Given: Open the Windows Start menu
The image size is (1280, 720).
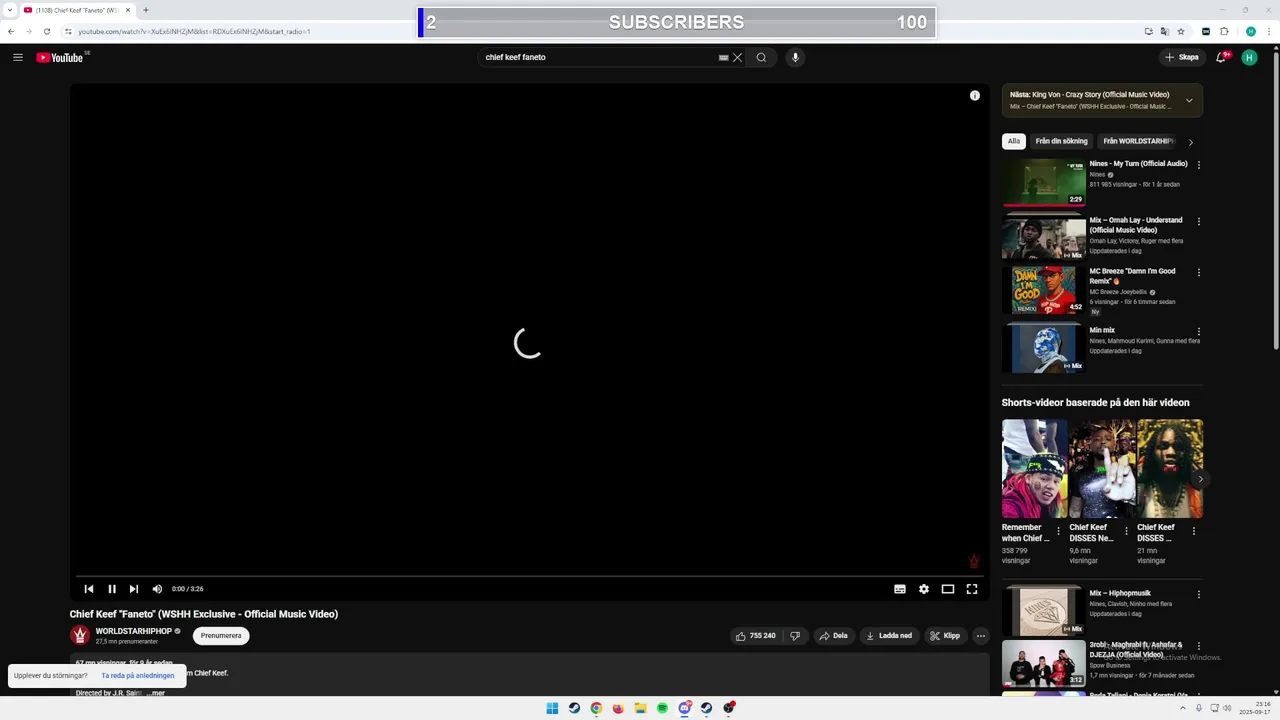Looking at the screenshot, I should click(x=552, y=708).
